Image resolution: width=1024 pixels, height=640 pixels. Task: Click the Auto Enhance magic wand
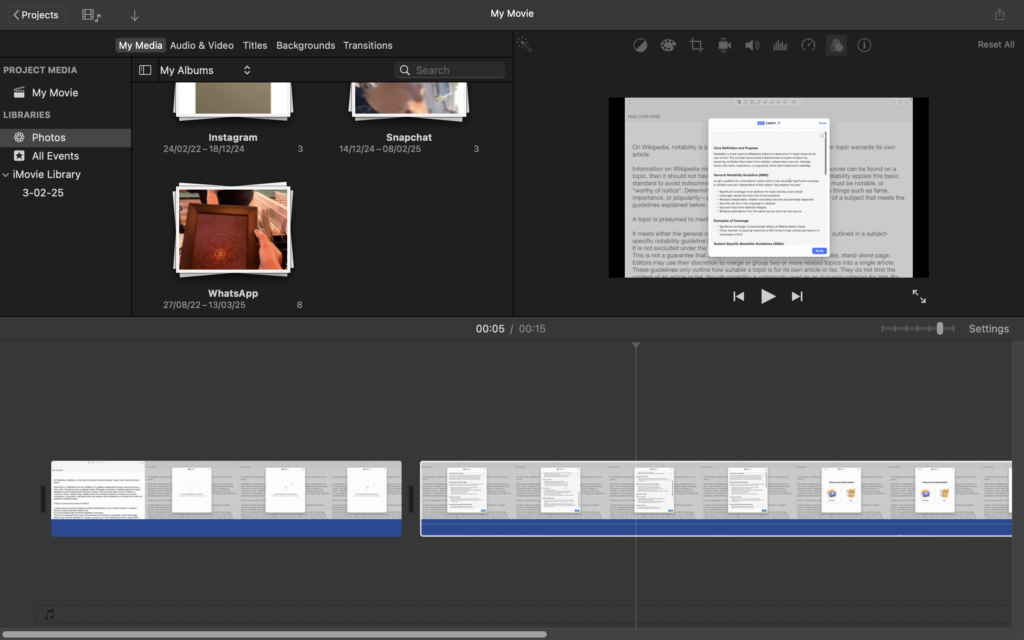[524, 45]
